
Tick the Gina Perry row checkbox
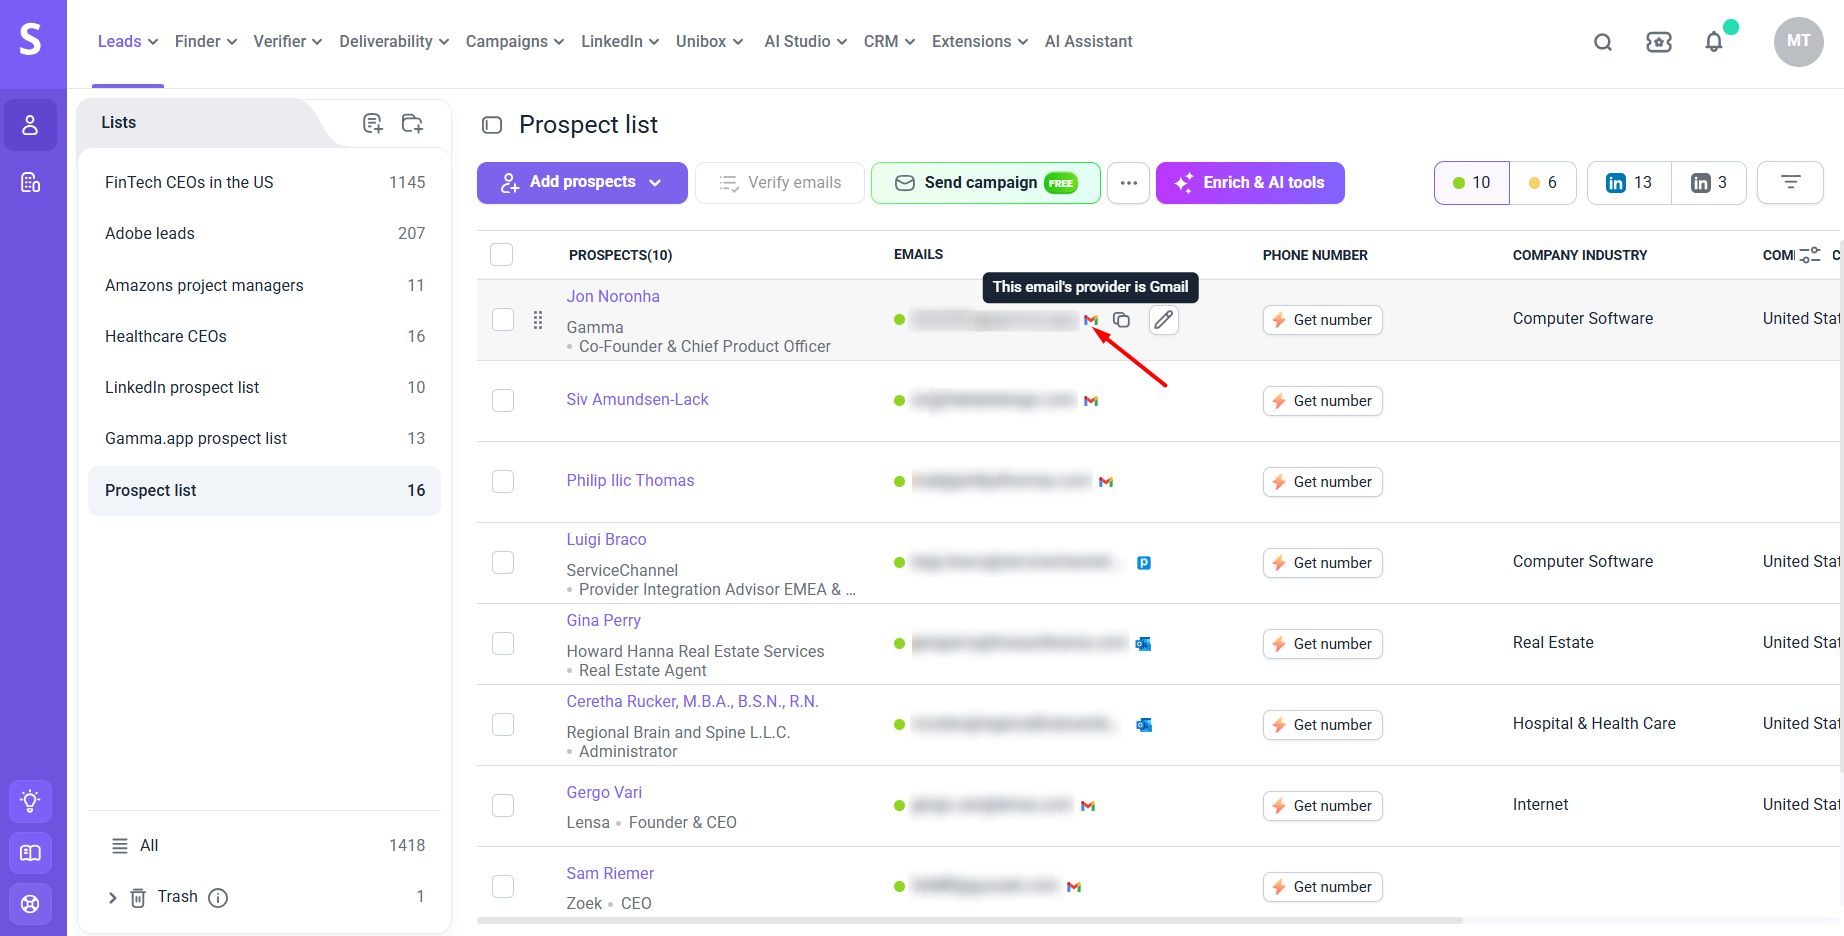503,643
